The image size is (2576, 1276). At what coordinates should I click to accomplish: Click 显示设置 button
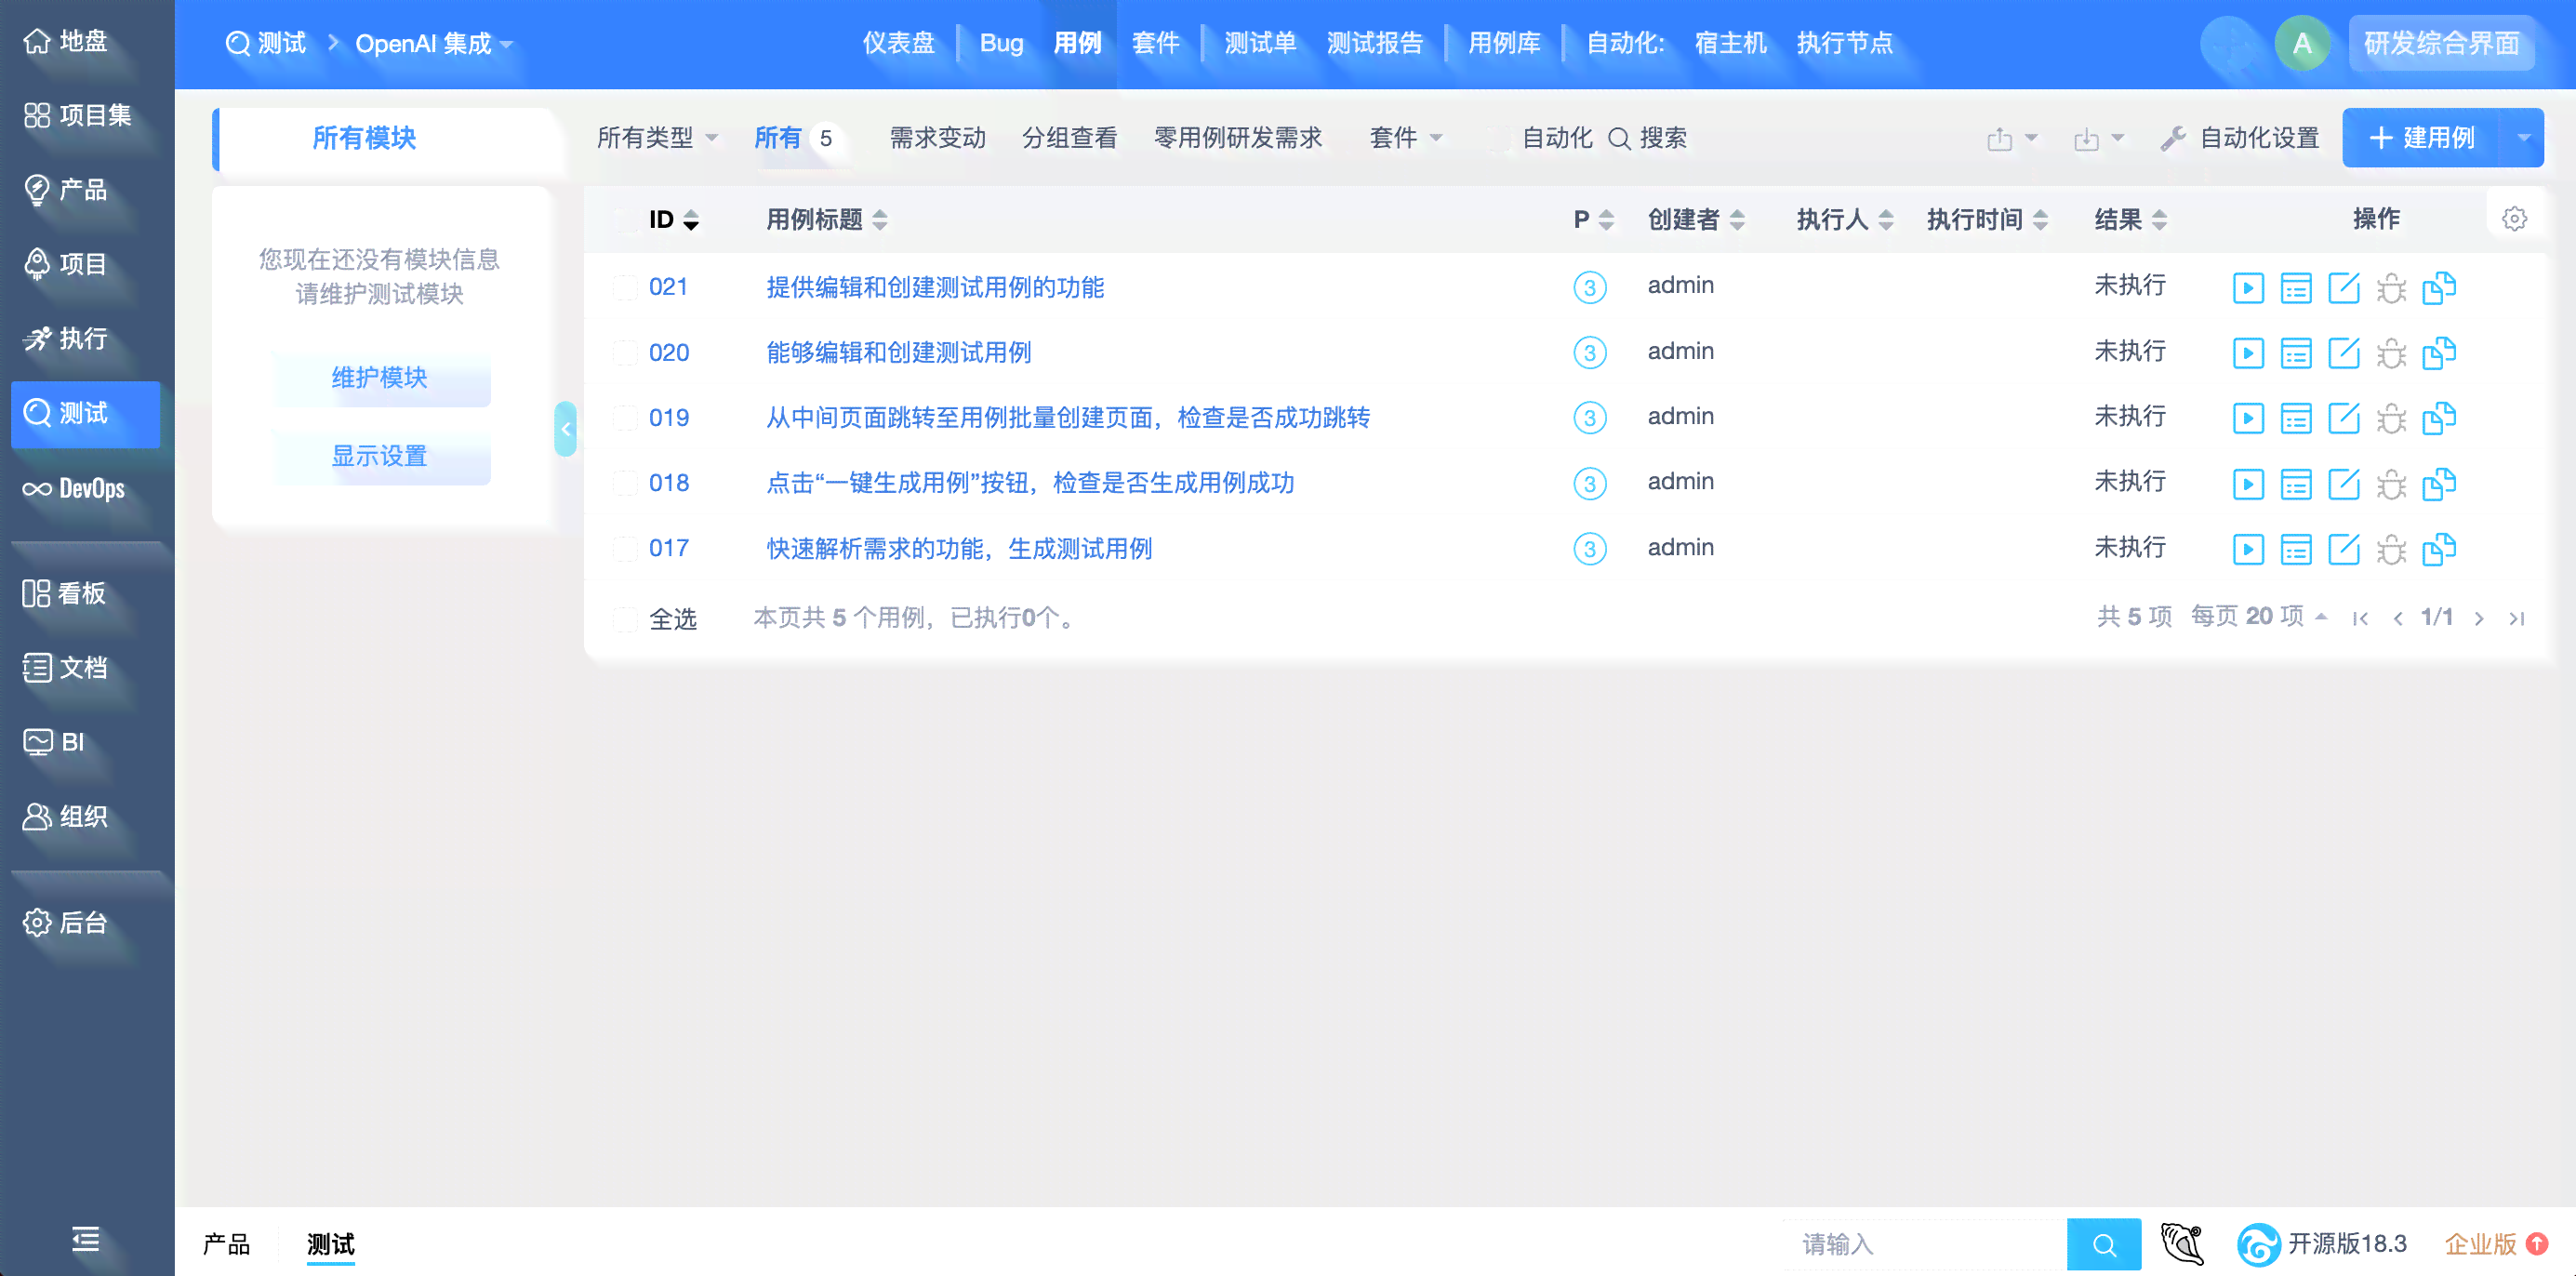click(x=380, y=456)
